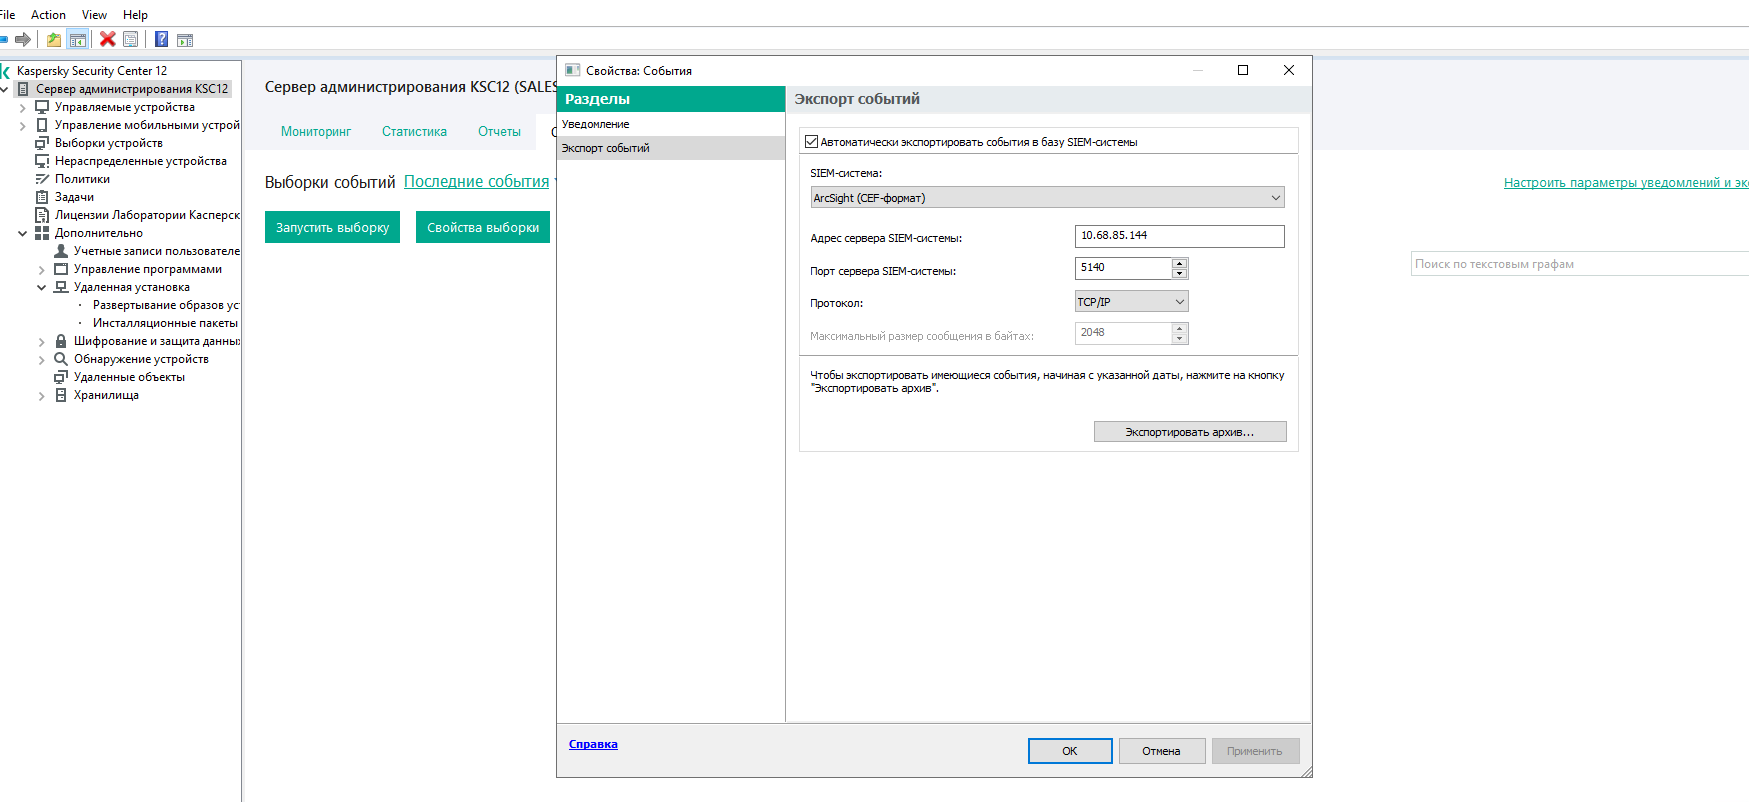
Task: Click the computer icon for Удаленная установка
Action: (61, 287)
